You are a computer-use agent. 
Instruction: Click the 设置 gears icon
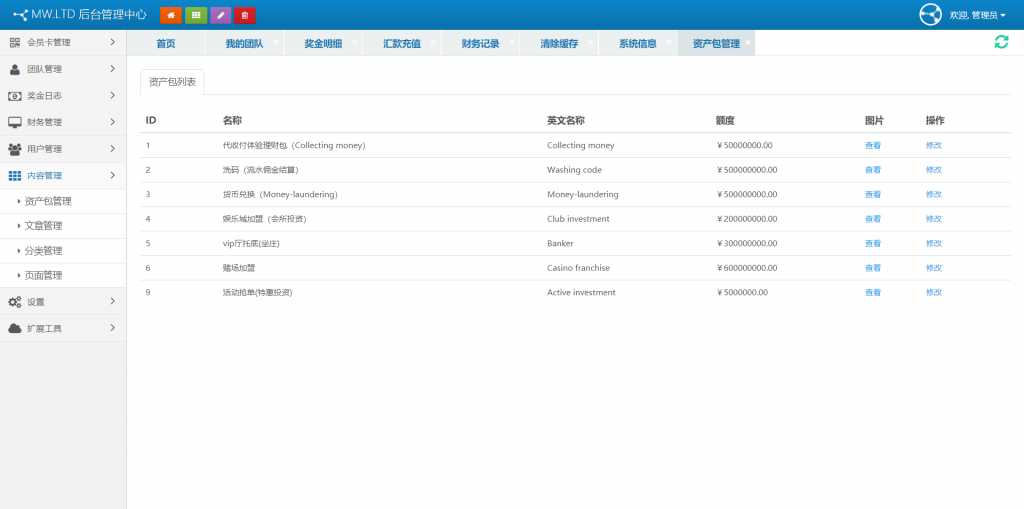point(14,302)
